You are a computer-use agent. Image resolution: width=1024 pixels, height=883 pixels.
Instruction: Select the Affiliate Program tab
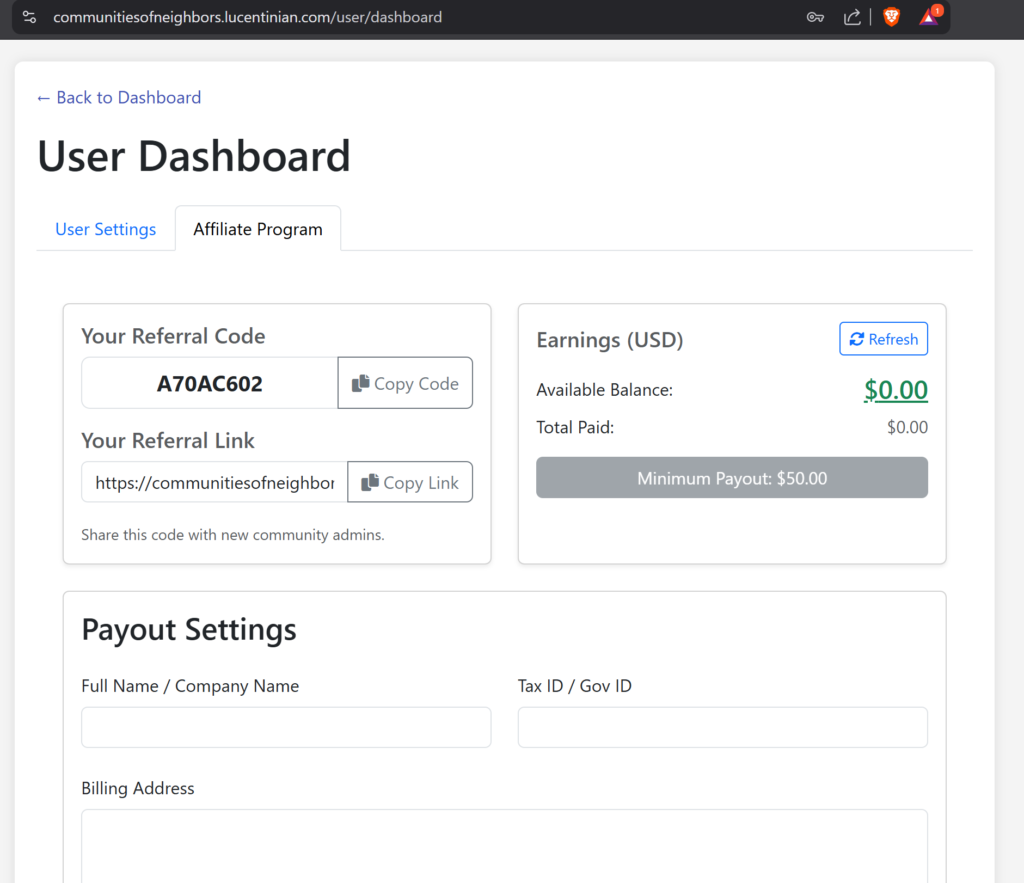tap(258, 229)
